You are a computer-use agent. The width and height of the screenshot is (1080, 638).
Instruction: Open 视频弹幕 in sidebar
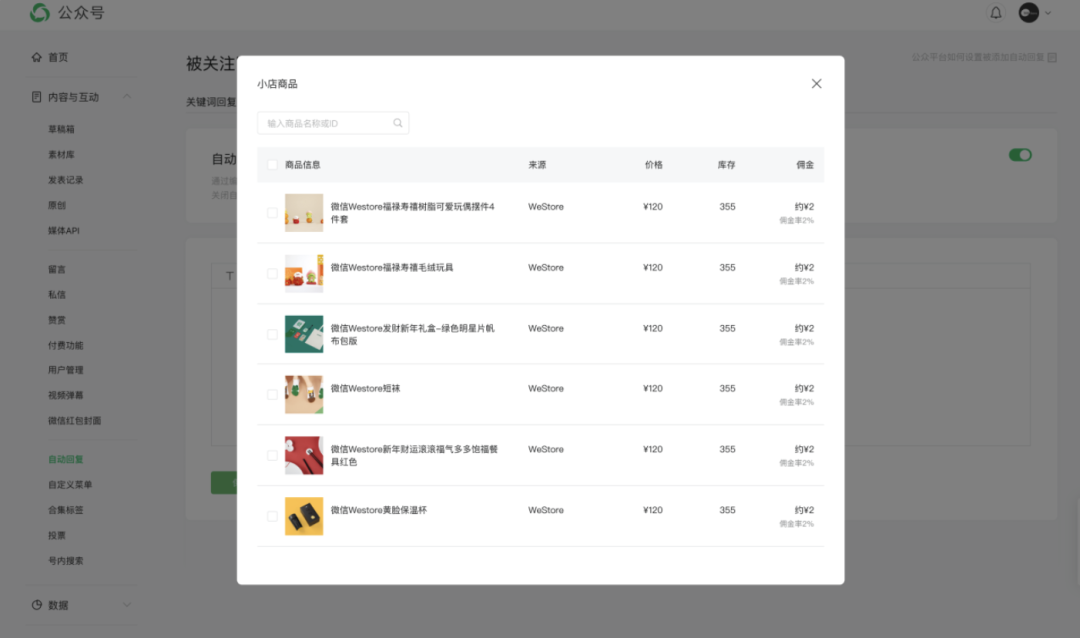pyautogui.click(x=65, y=395)
